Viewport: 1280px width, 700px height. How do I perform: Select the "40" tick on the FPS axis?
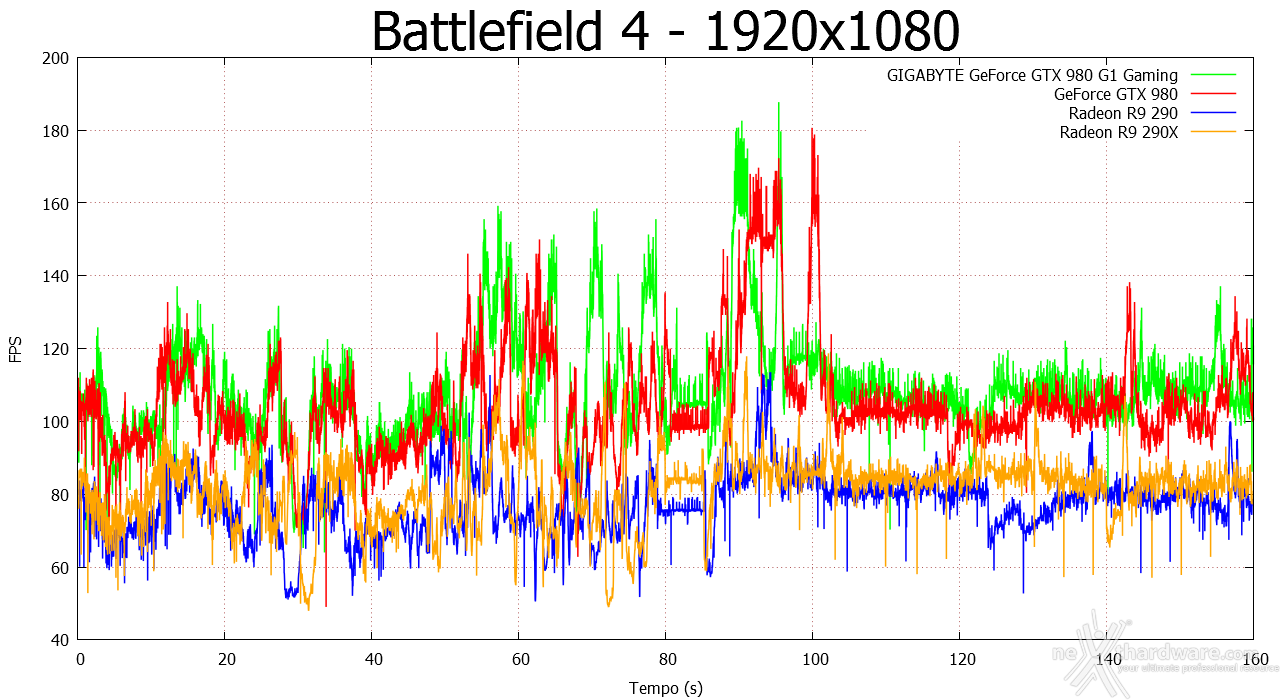pyautogui.click(x=60, y=640)
